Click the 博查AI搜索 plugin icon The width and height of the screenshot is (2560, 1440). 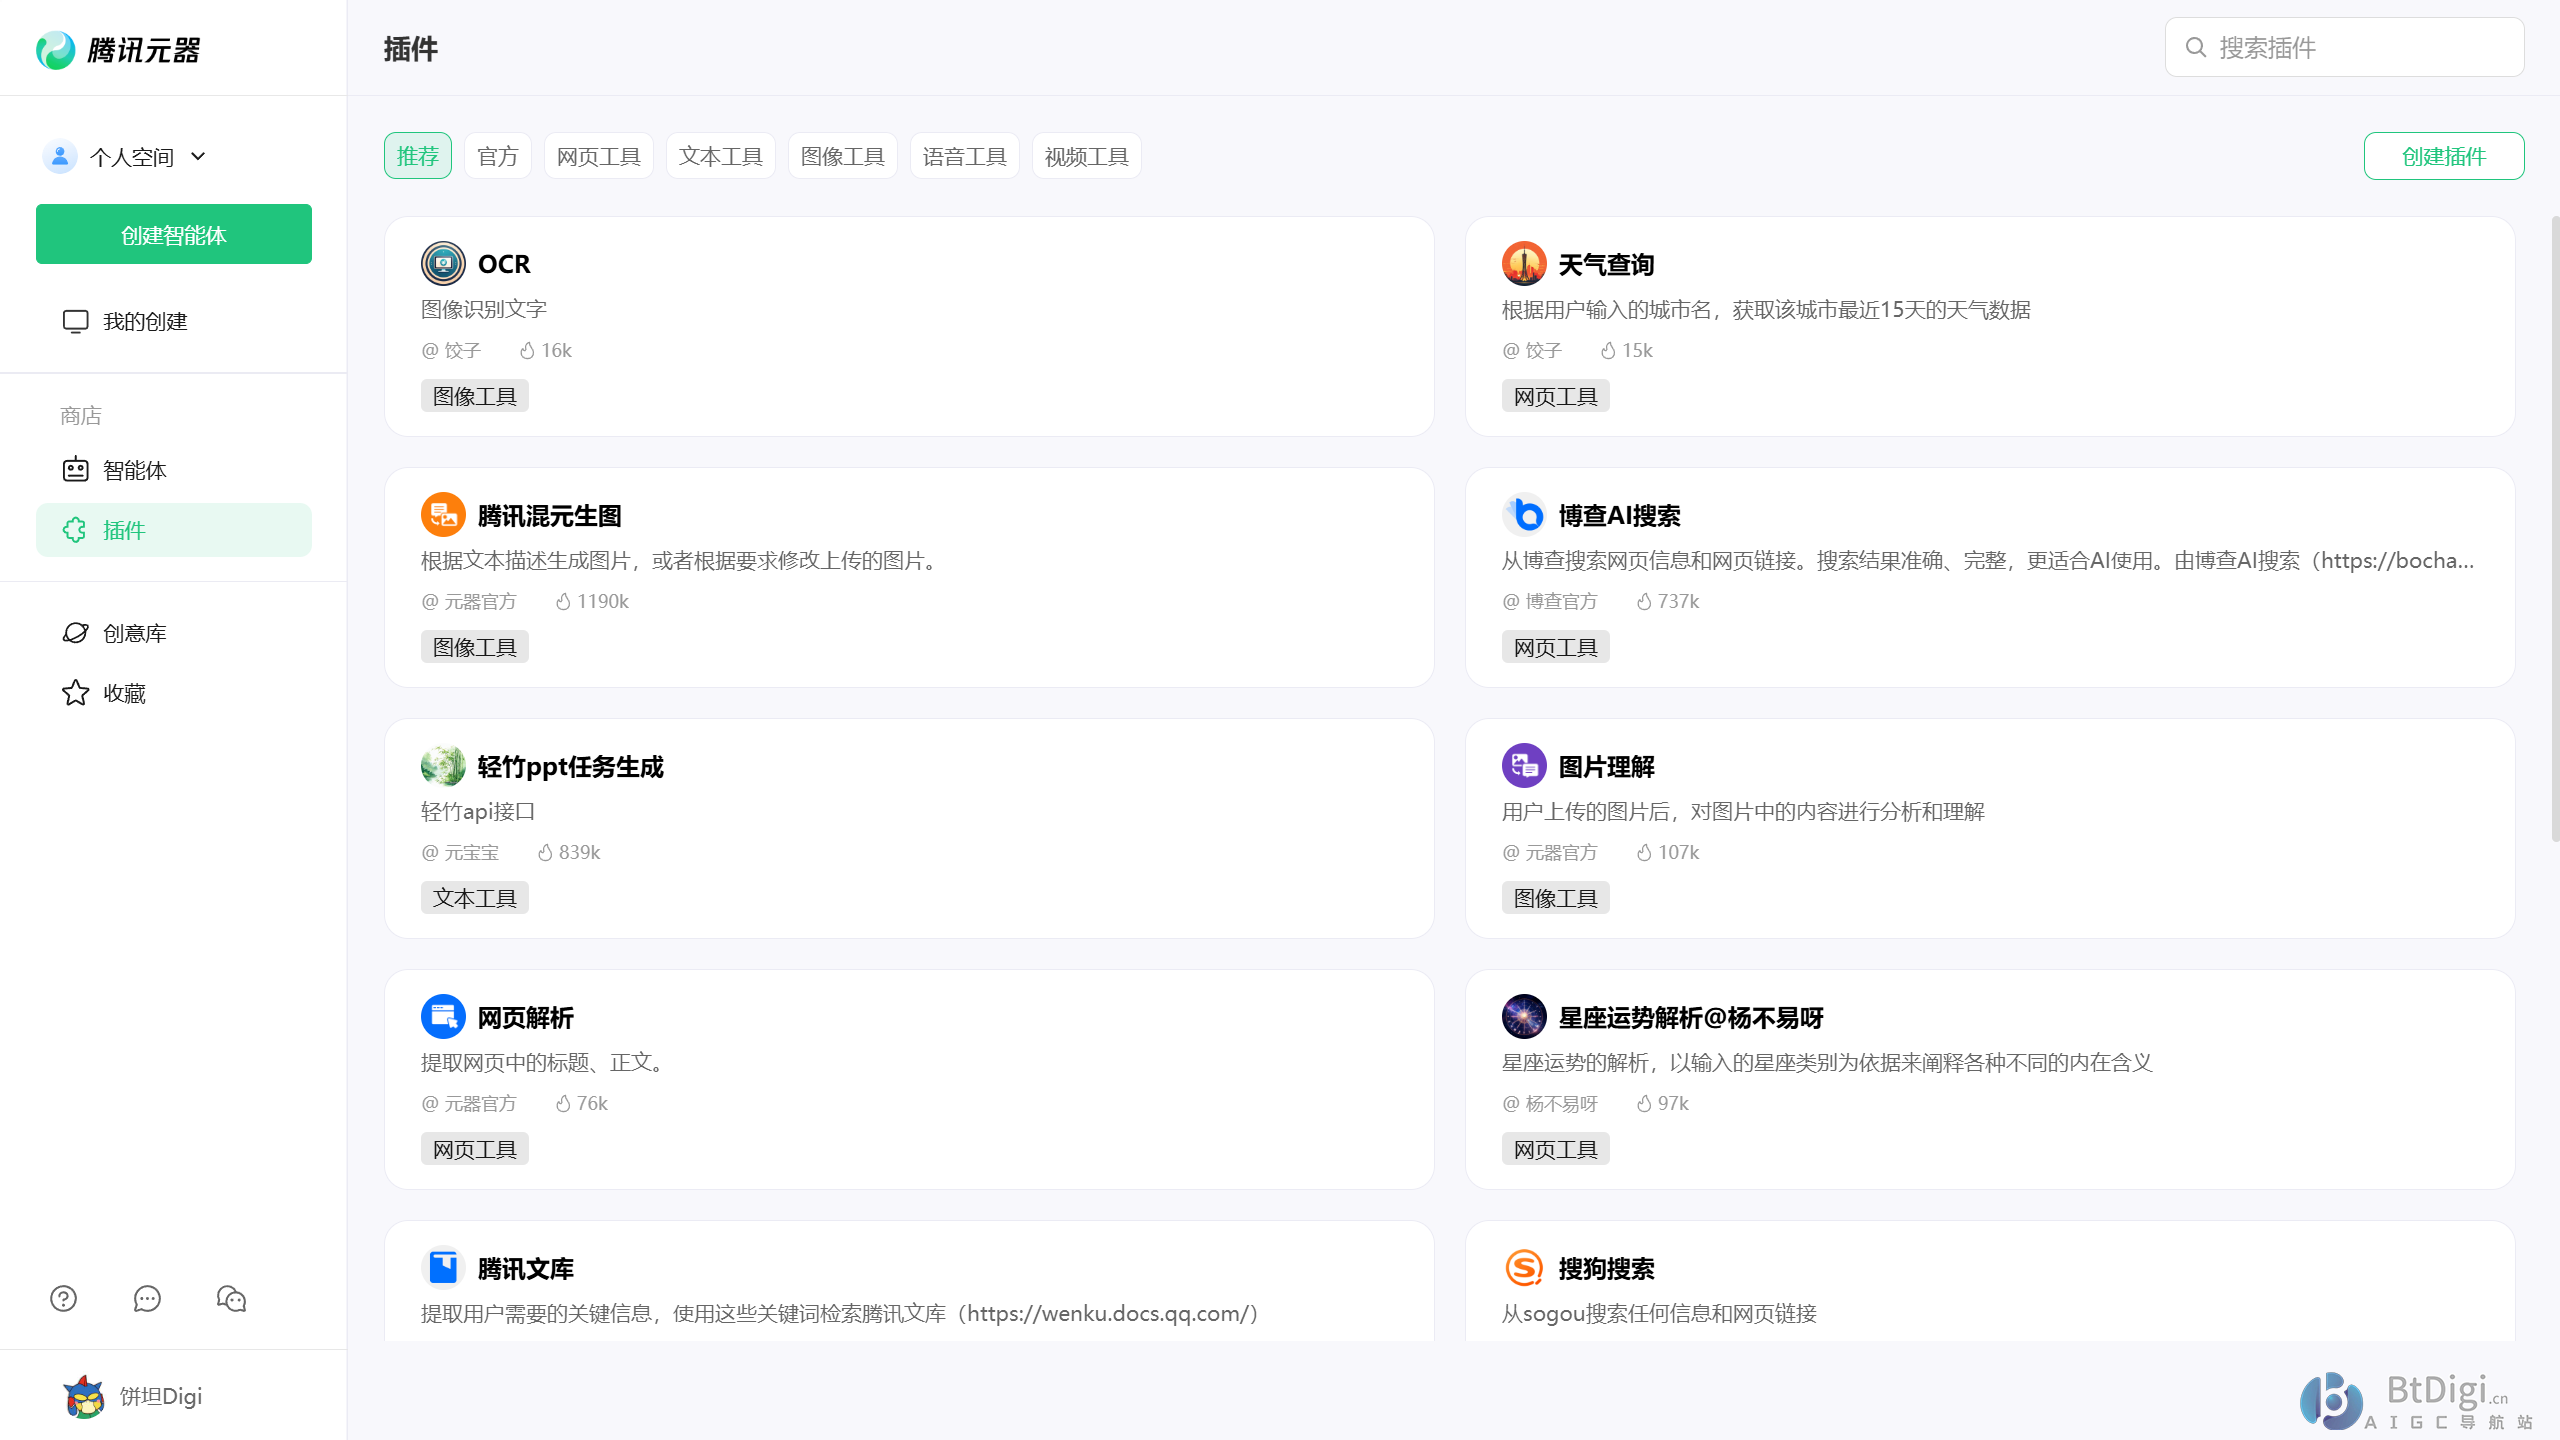tap(1524, 515)
